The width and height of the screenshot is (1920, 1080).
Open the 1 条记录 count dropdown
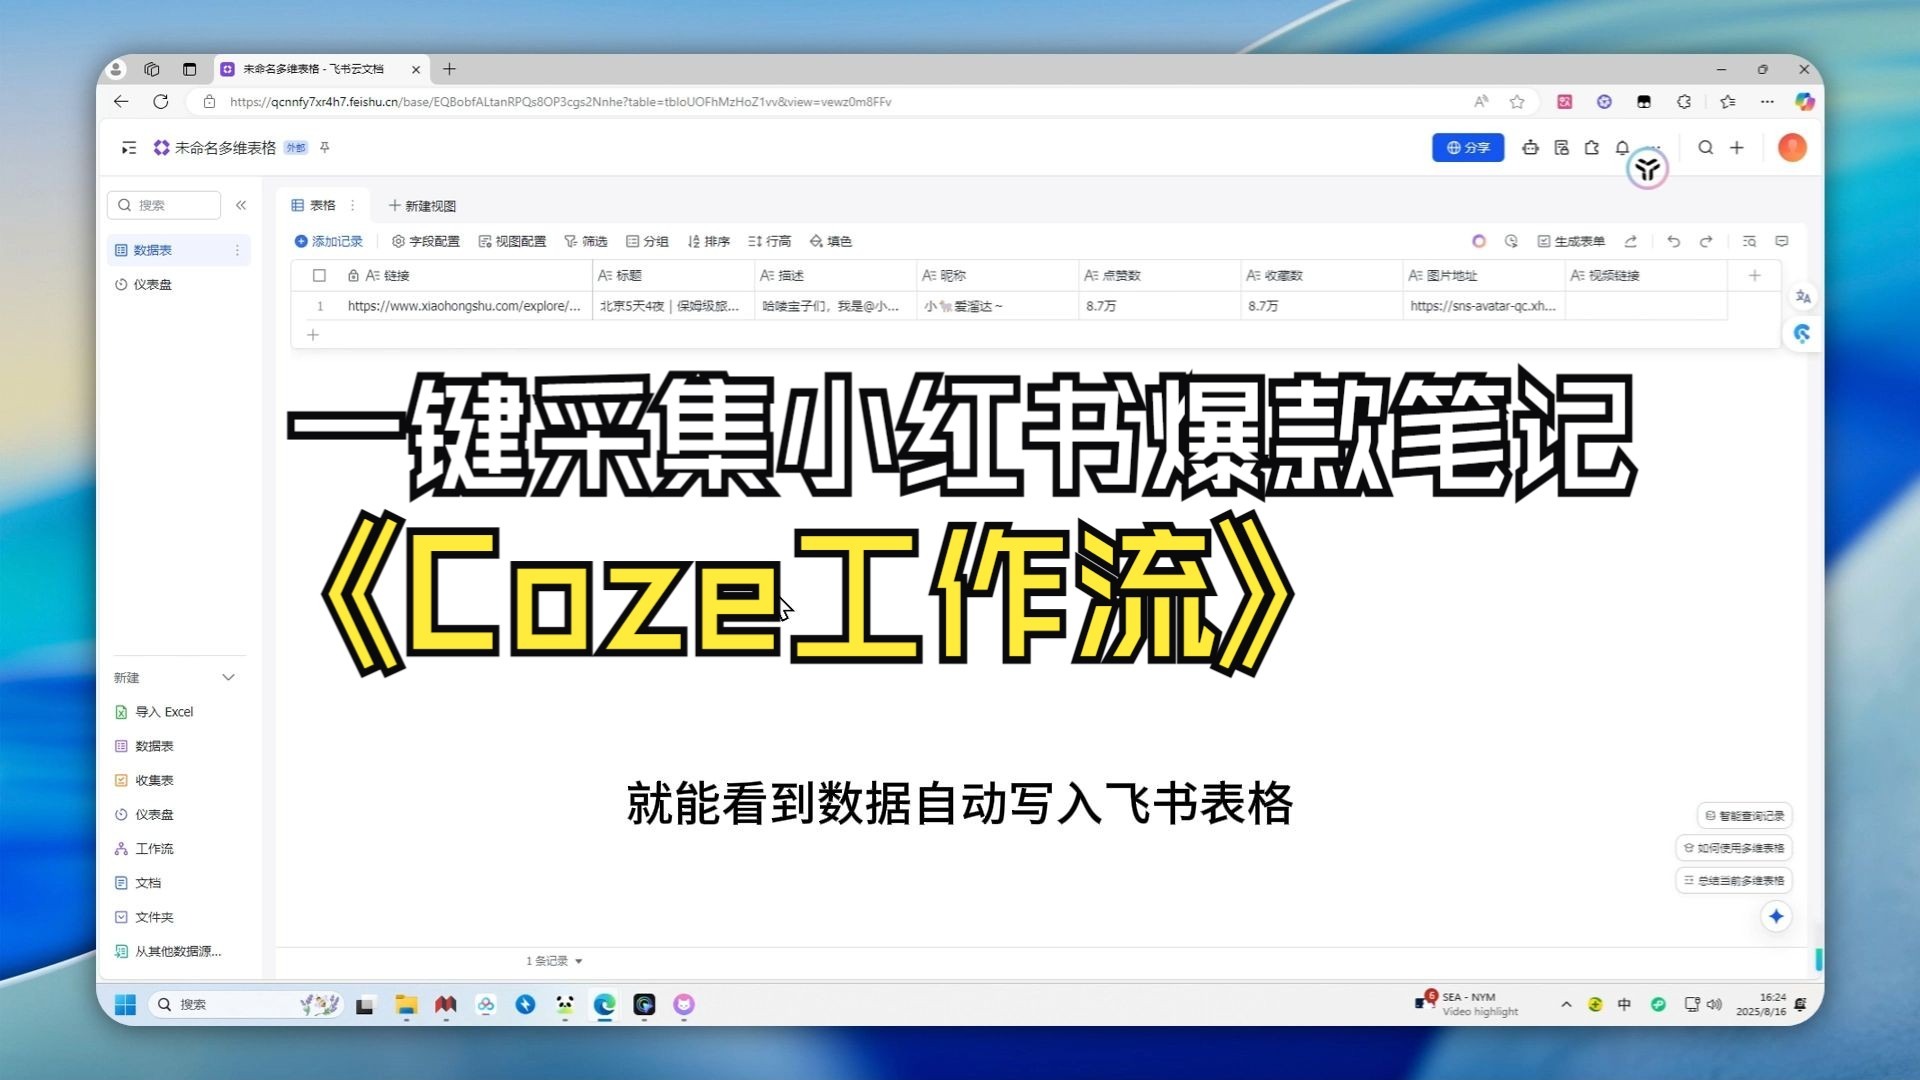pyautogui.click(x=555, y=961)
